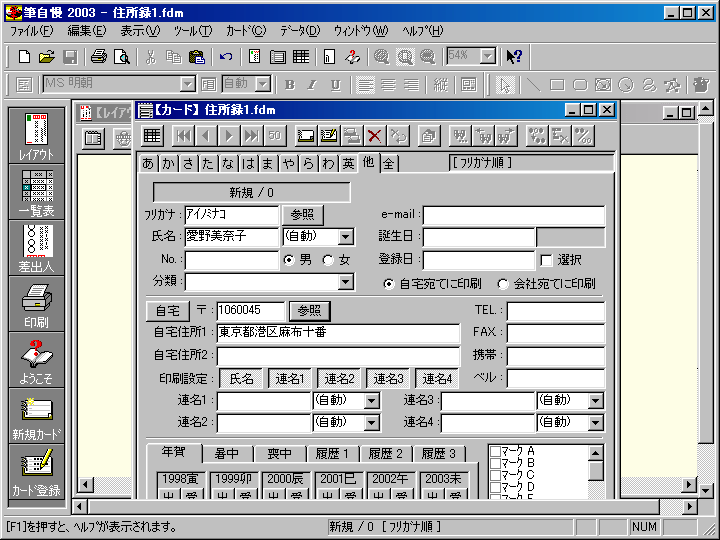Switch to the 履歴 1 tab
720x540 pixels.
tap(333, 454)
